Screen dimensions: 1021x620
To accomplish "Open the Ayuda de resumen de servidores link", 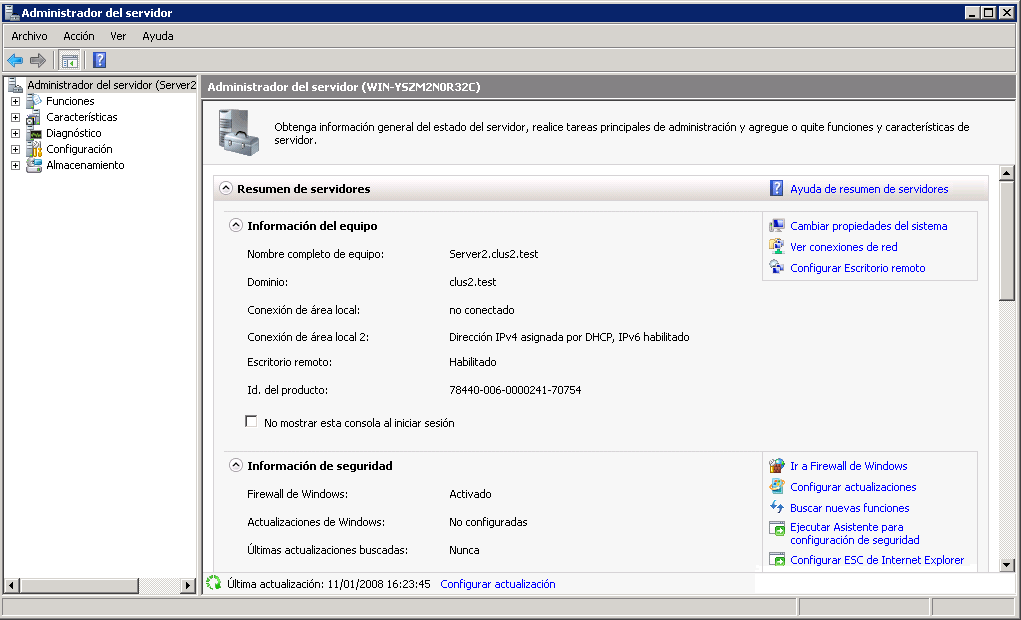I will pyautogui.click(x=869, y=189).
